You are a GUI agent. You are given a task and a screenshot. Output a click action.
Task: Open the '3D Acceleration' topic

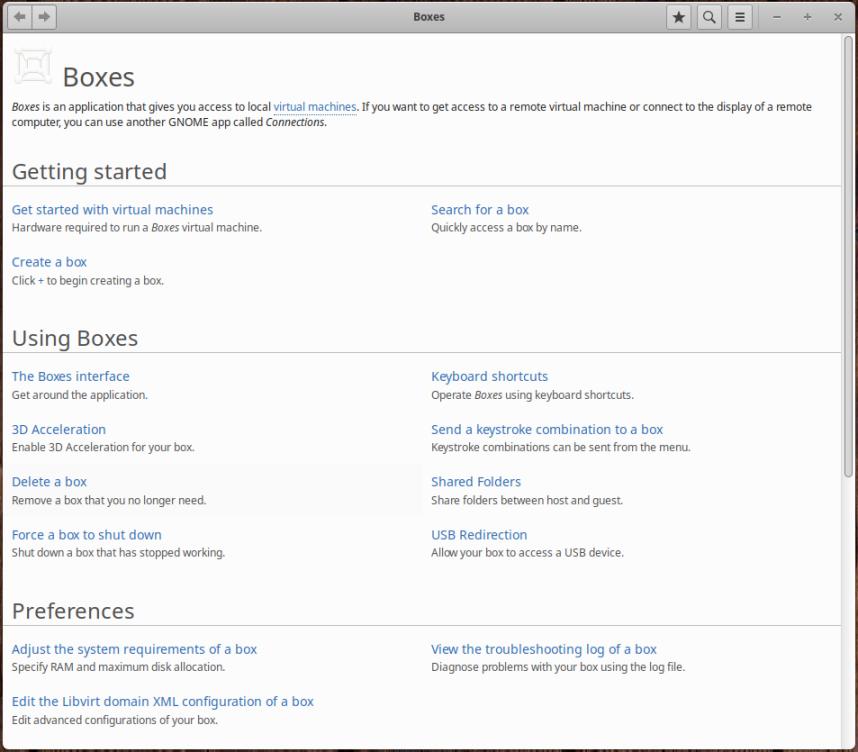point(59,430)
